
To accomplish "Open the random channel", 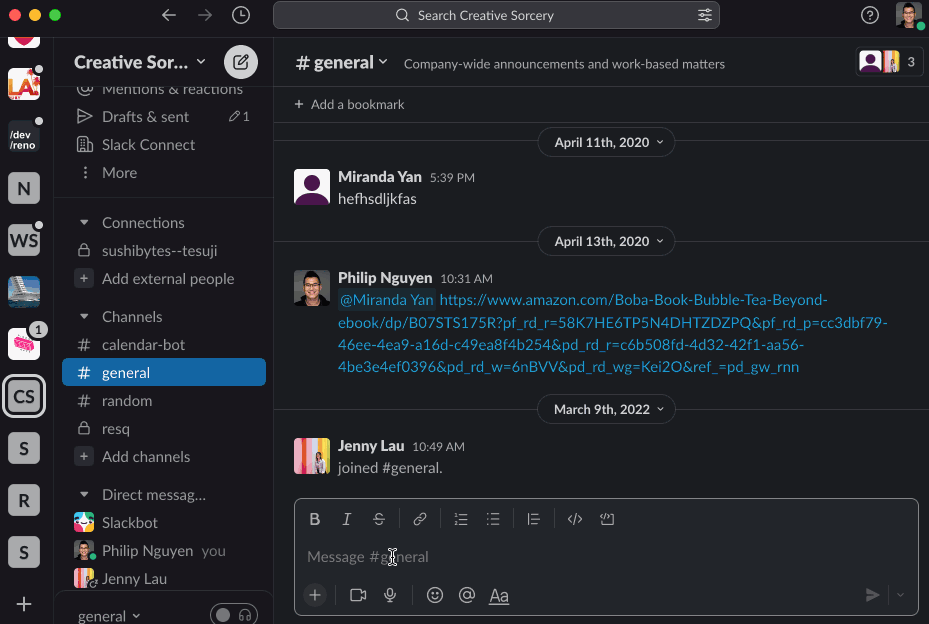I will [127, 401].
